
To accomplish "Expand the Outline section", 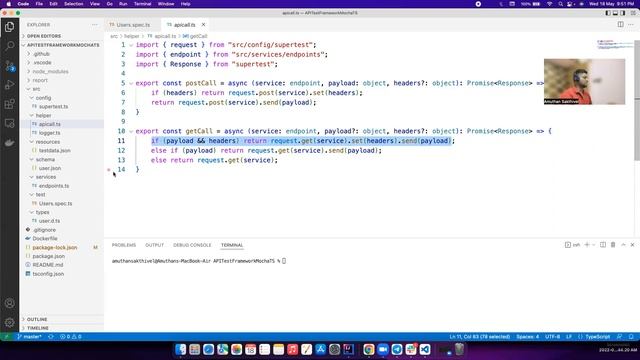I will coord(37,319).
